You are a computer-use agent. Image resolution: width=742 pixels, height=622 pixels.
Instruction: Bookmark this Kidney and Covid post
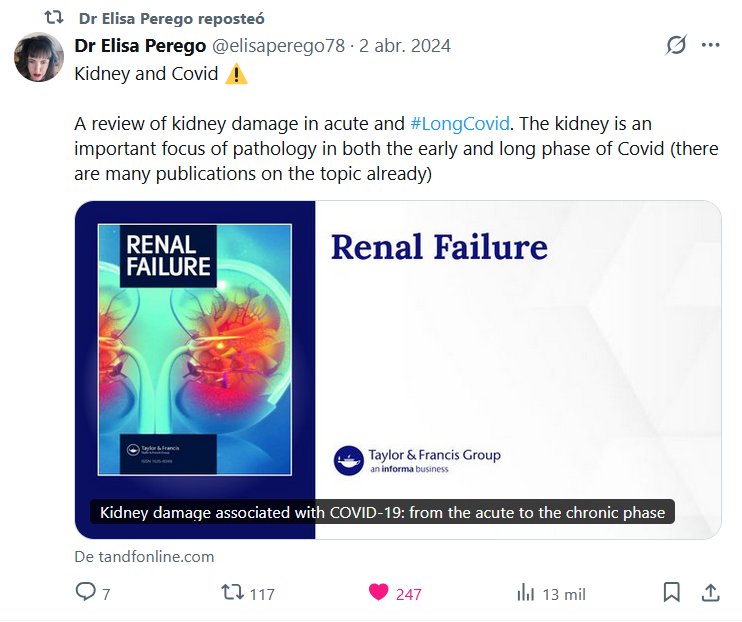672,592
